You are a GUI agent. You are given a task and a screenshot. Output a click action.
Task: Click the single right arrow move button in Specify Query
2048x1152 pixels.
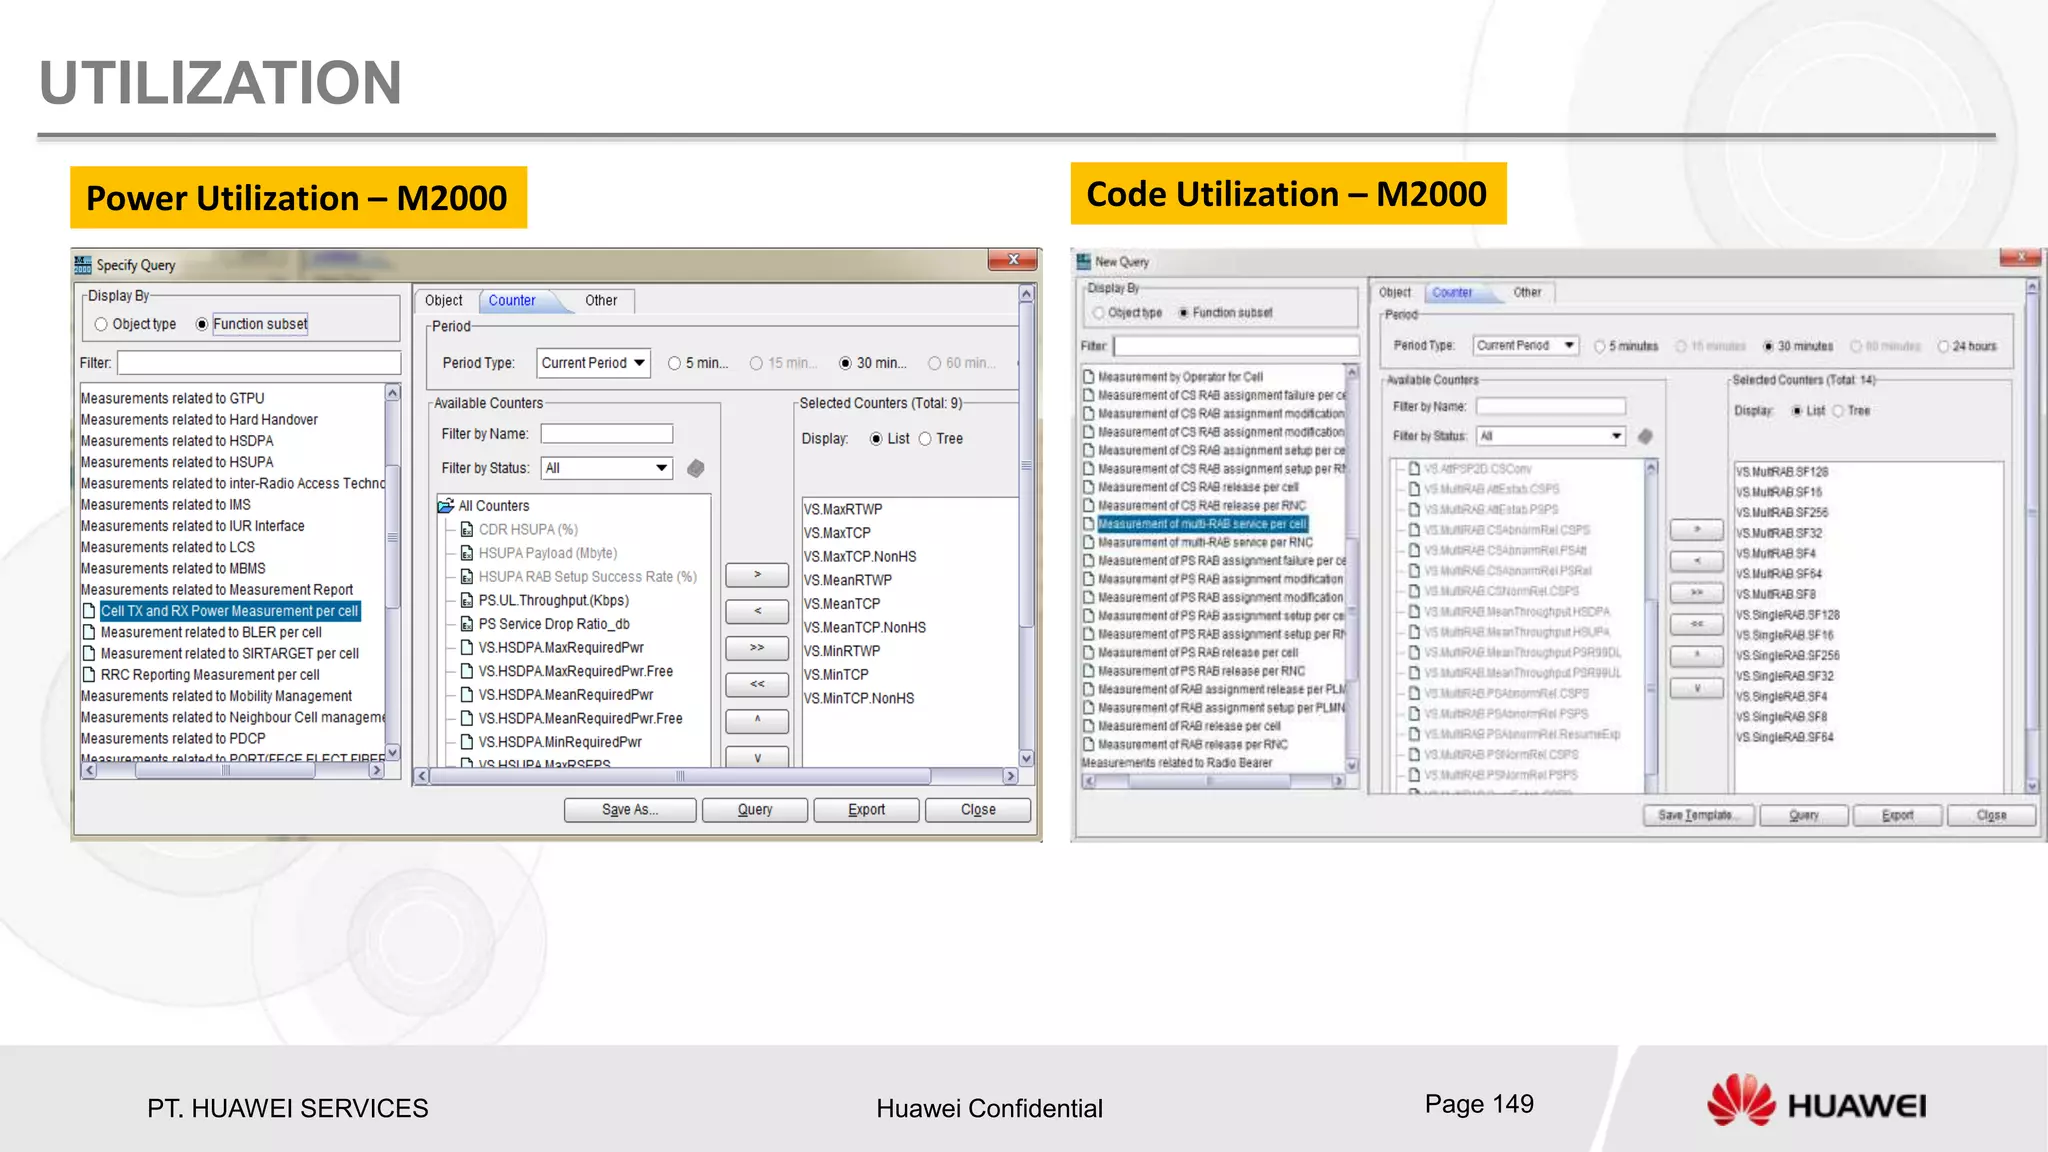(757, 575)
